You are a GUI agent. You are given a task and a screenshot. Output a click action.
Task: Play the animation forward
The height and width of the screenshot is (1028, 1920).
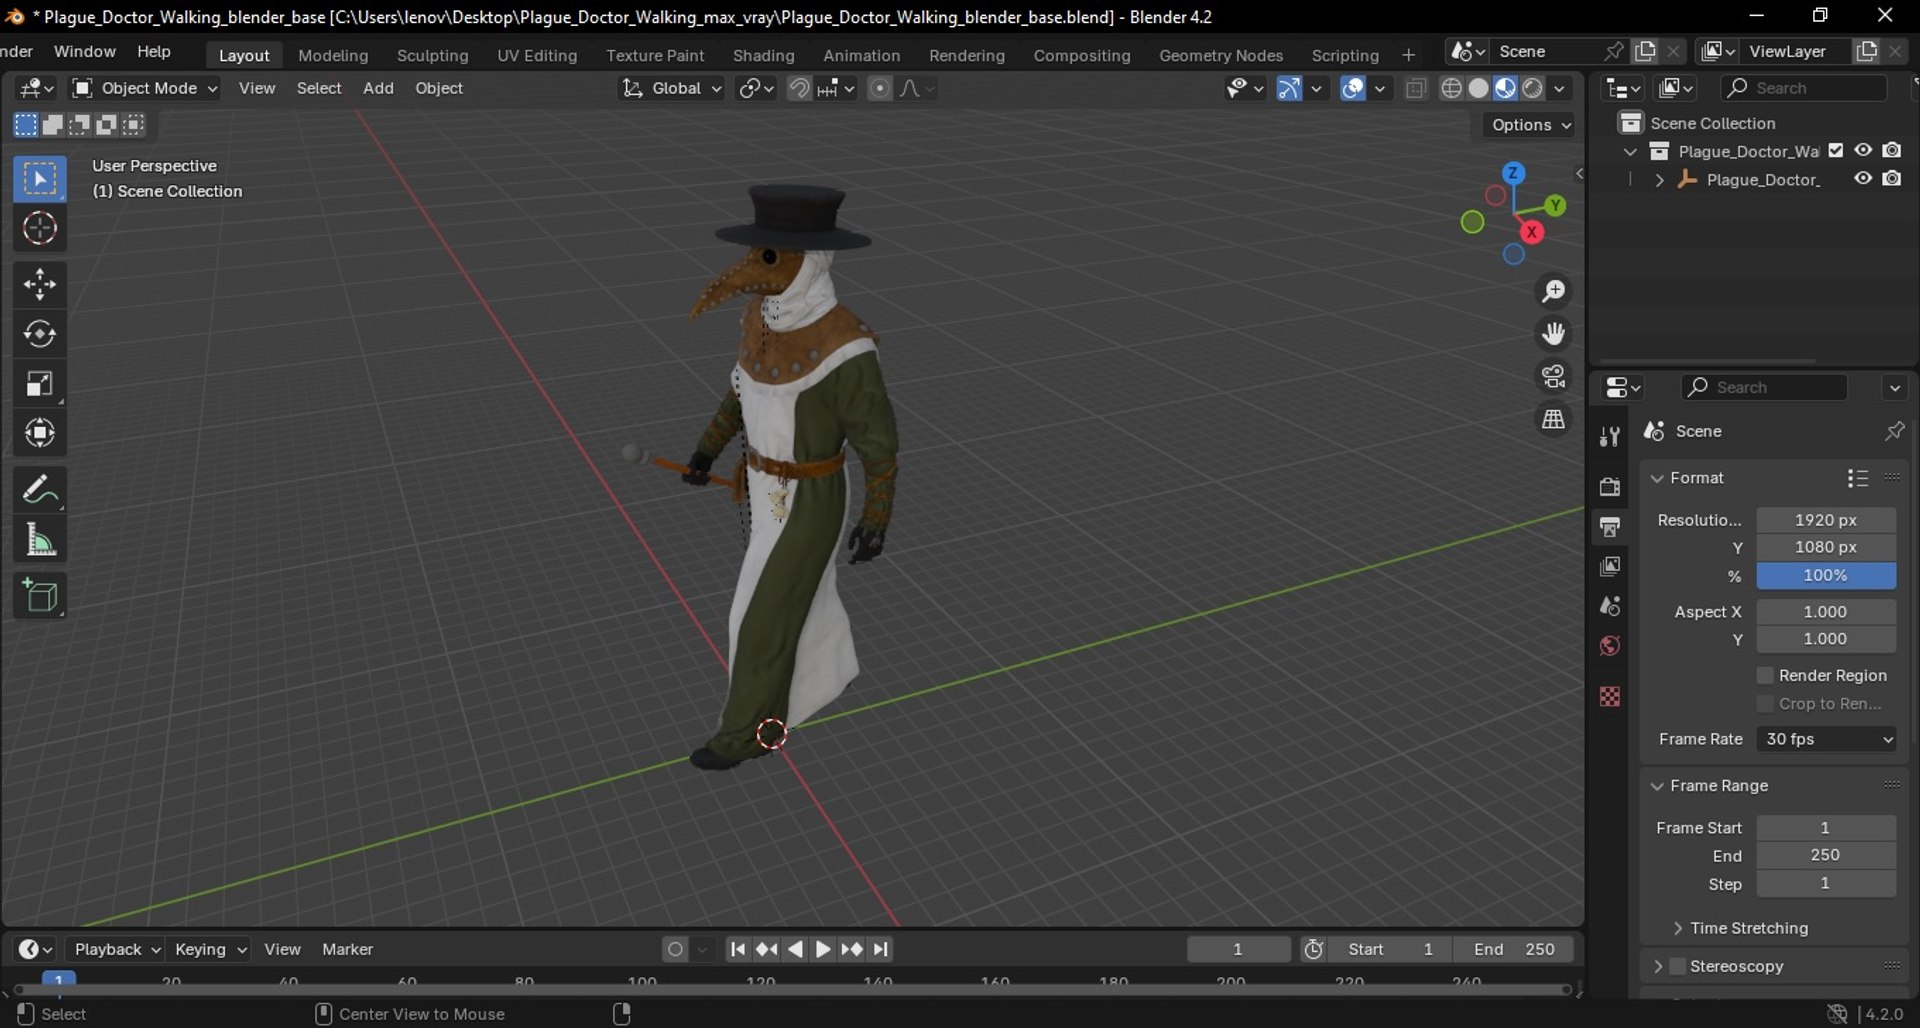point(823,949)
